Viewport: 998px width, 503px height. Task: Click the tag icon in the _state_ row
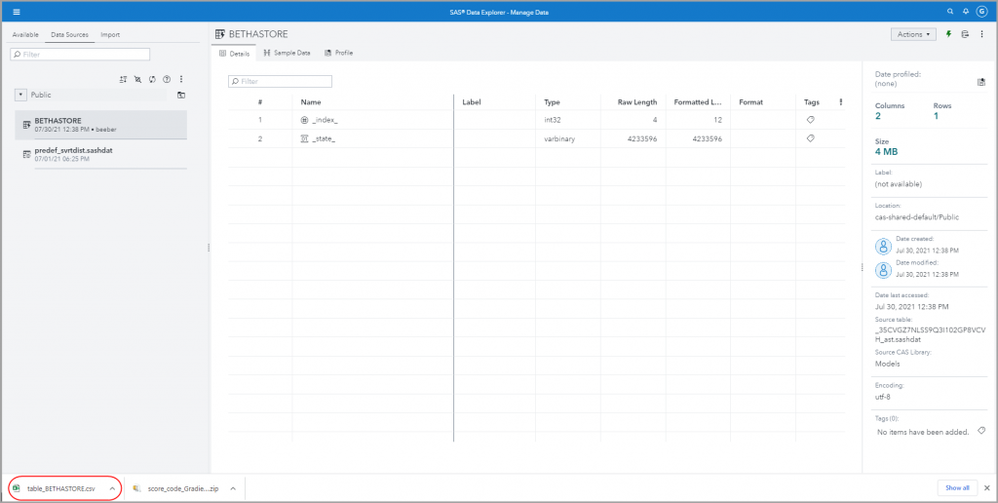click(x=810, y=138)
